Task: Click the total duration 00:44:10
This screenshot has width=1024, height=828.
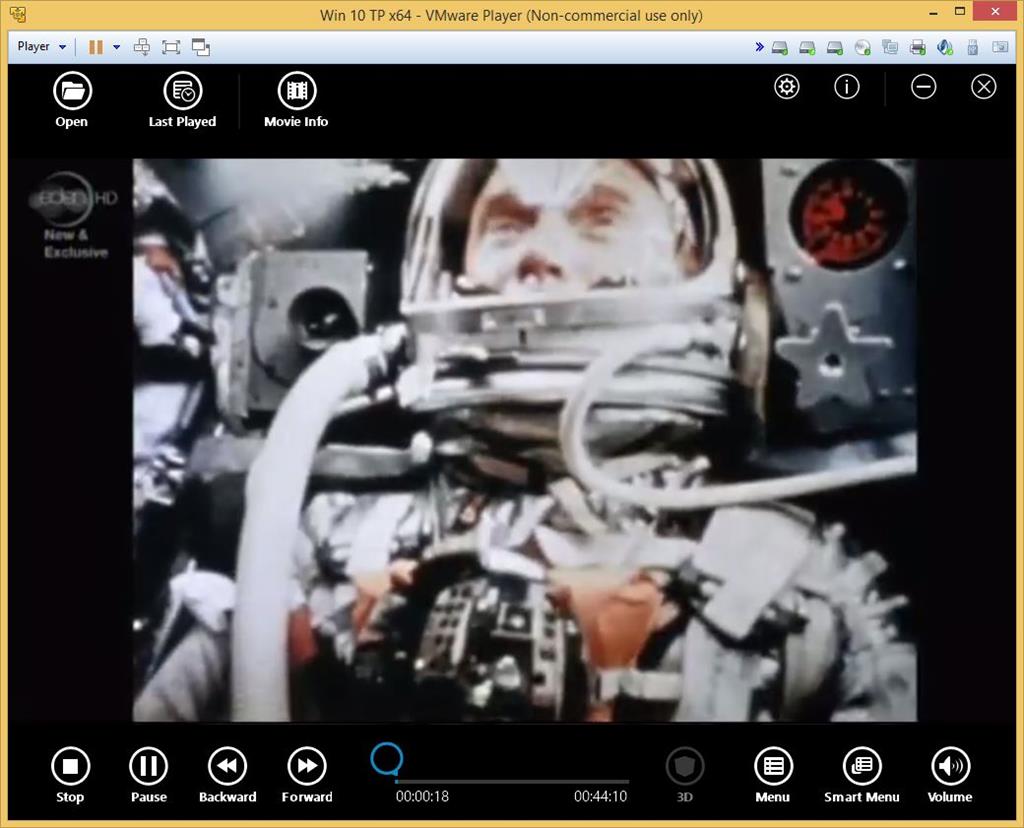Action: click(x=600, y=797)
